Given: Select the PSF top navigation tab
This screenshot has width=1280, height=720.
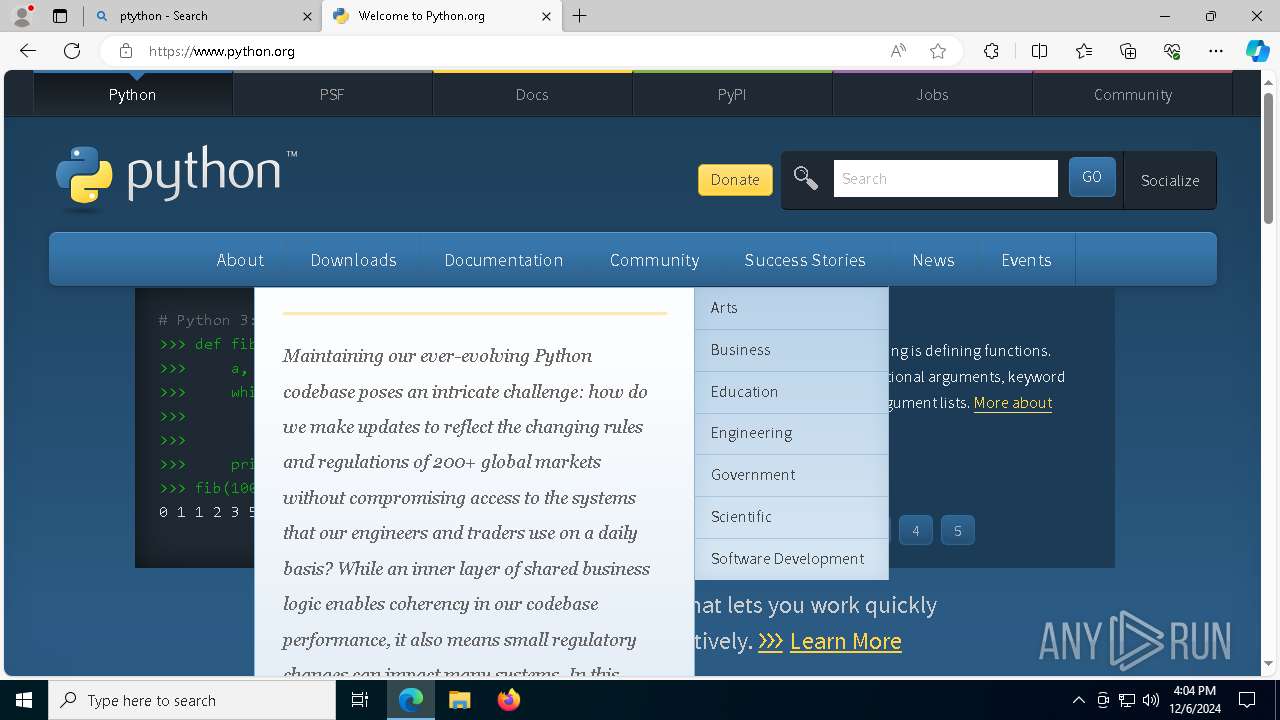Looking at the screenshot, I should [x=332, y=94].
